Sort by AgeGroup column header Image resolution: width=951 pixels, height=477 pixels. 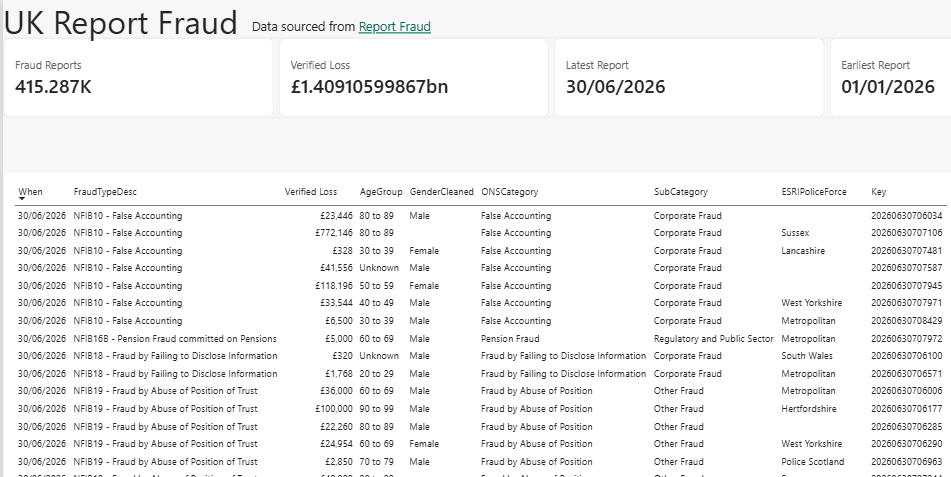[x=381, y=192]
